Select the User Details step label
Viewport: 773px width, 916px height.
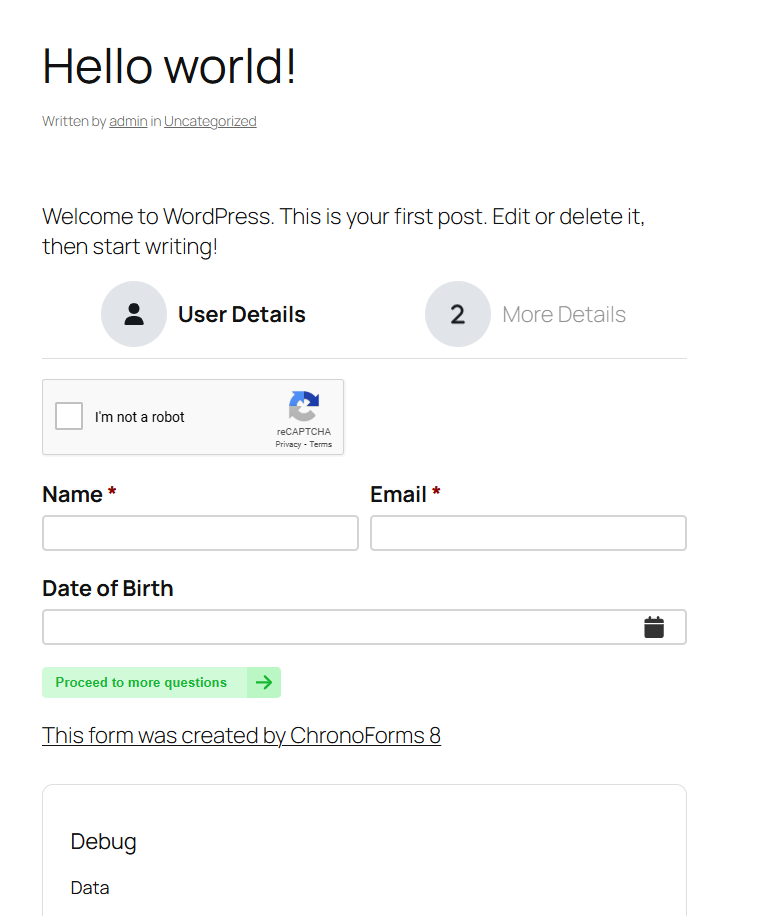tap(241, 314)
